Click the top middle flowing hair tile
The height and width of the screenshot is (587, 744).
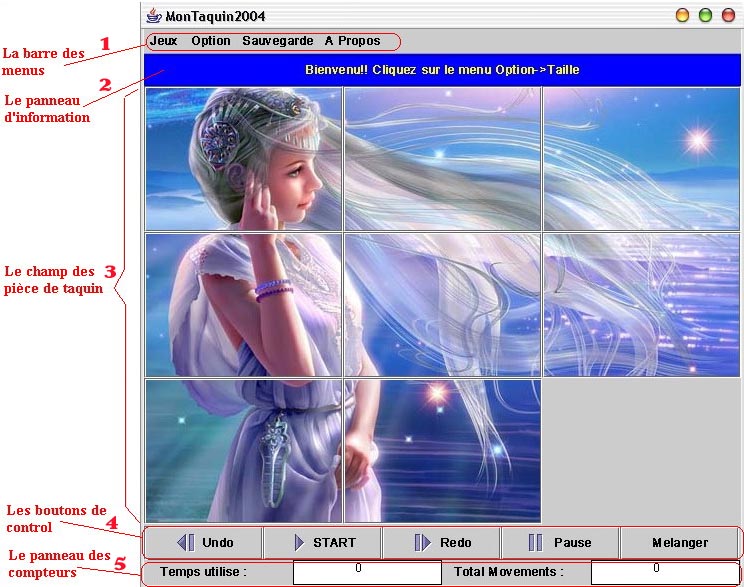442,159
